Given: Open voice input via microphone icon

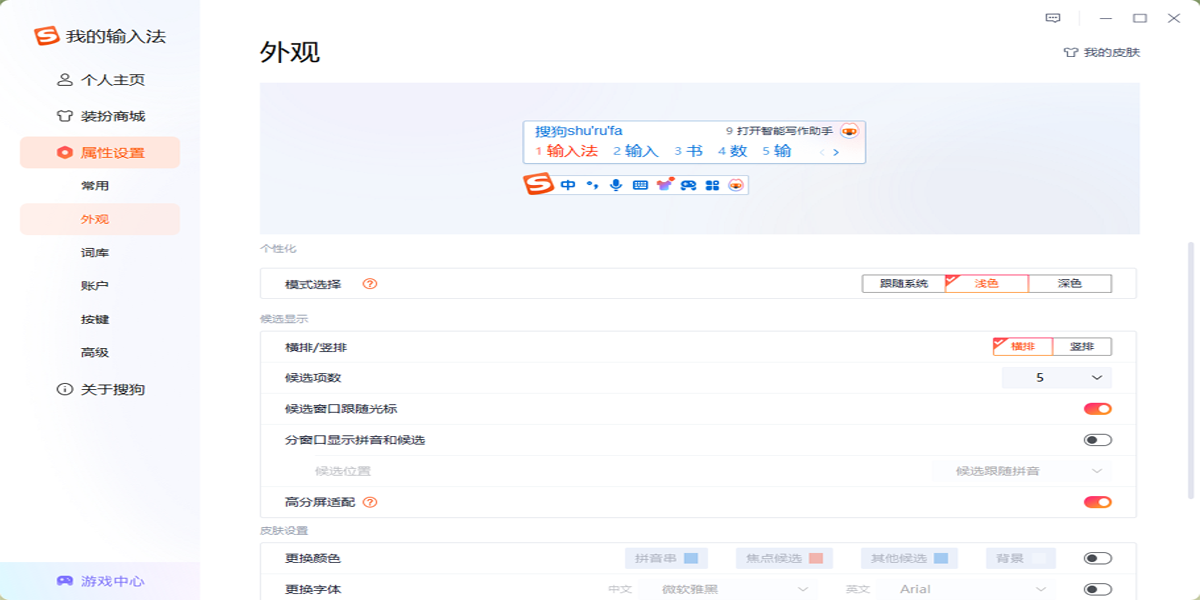Looking at the screenshot, I should (614, 184).
